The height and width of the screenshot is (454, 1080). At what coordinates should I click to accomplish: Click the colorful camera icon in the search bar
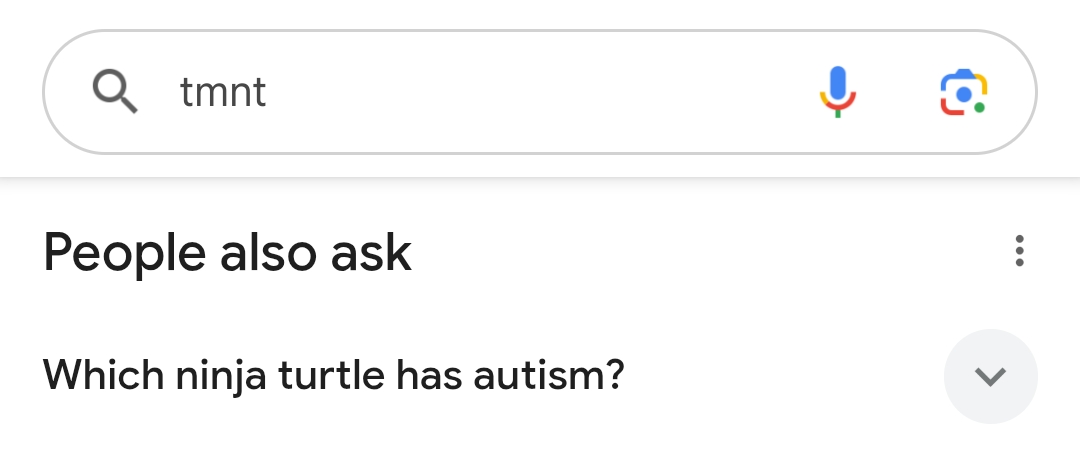click(x=963, y=92)
